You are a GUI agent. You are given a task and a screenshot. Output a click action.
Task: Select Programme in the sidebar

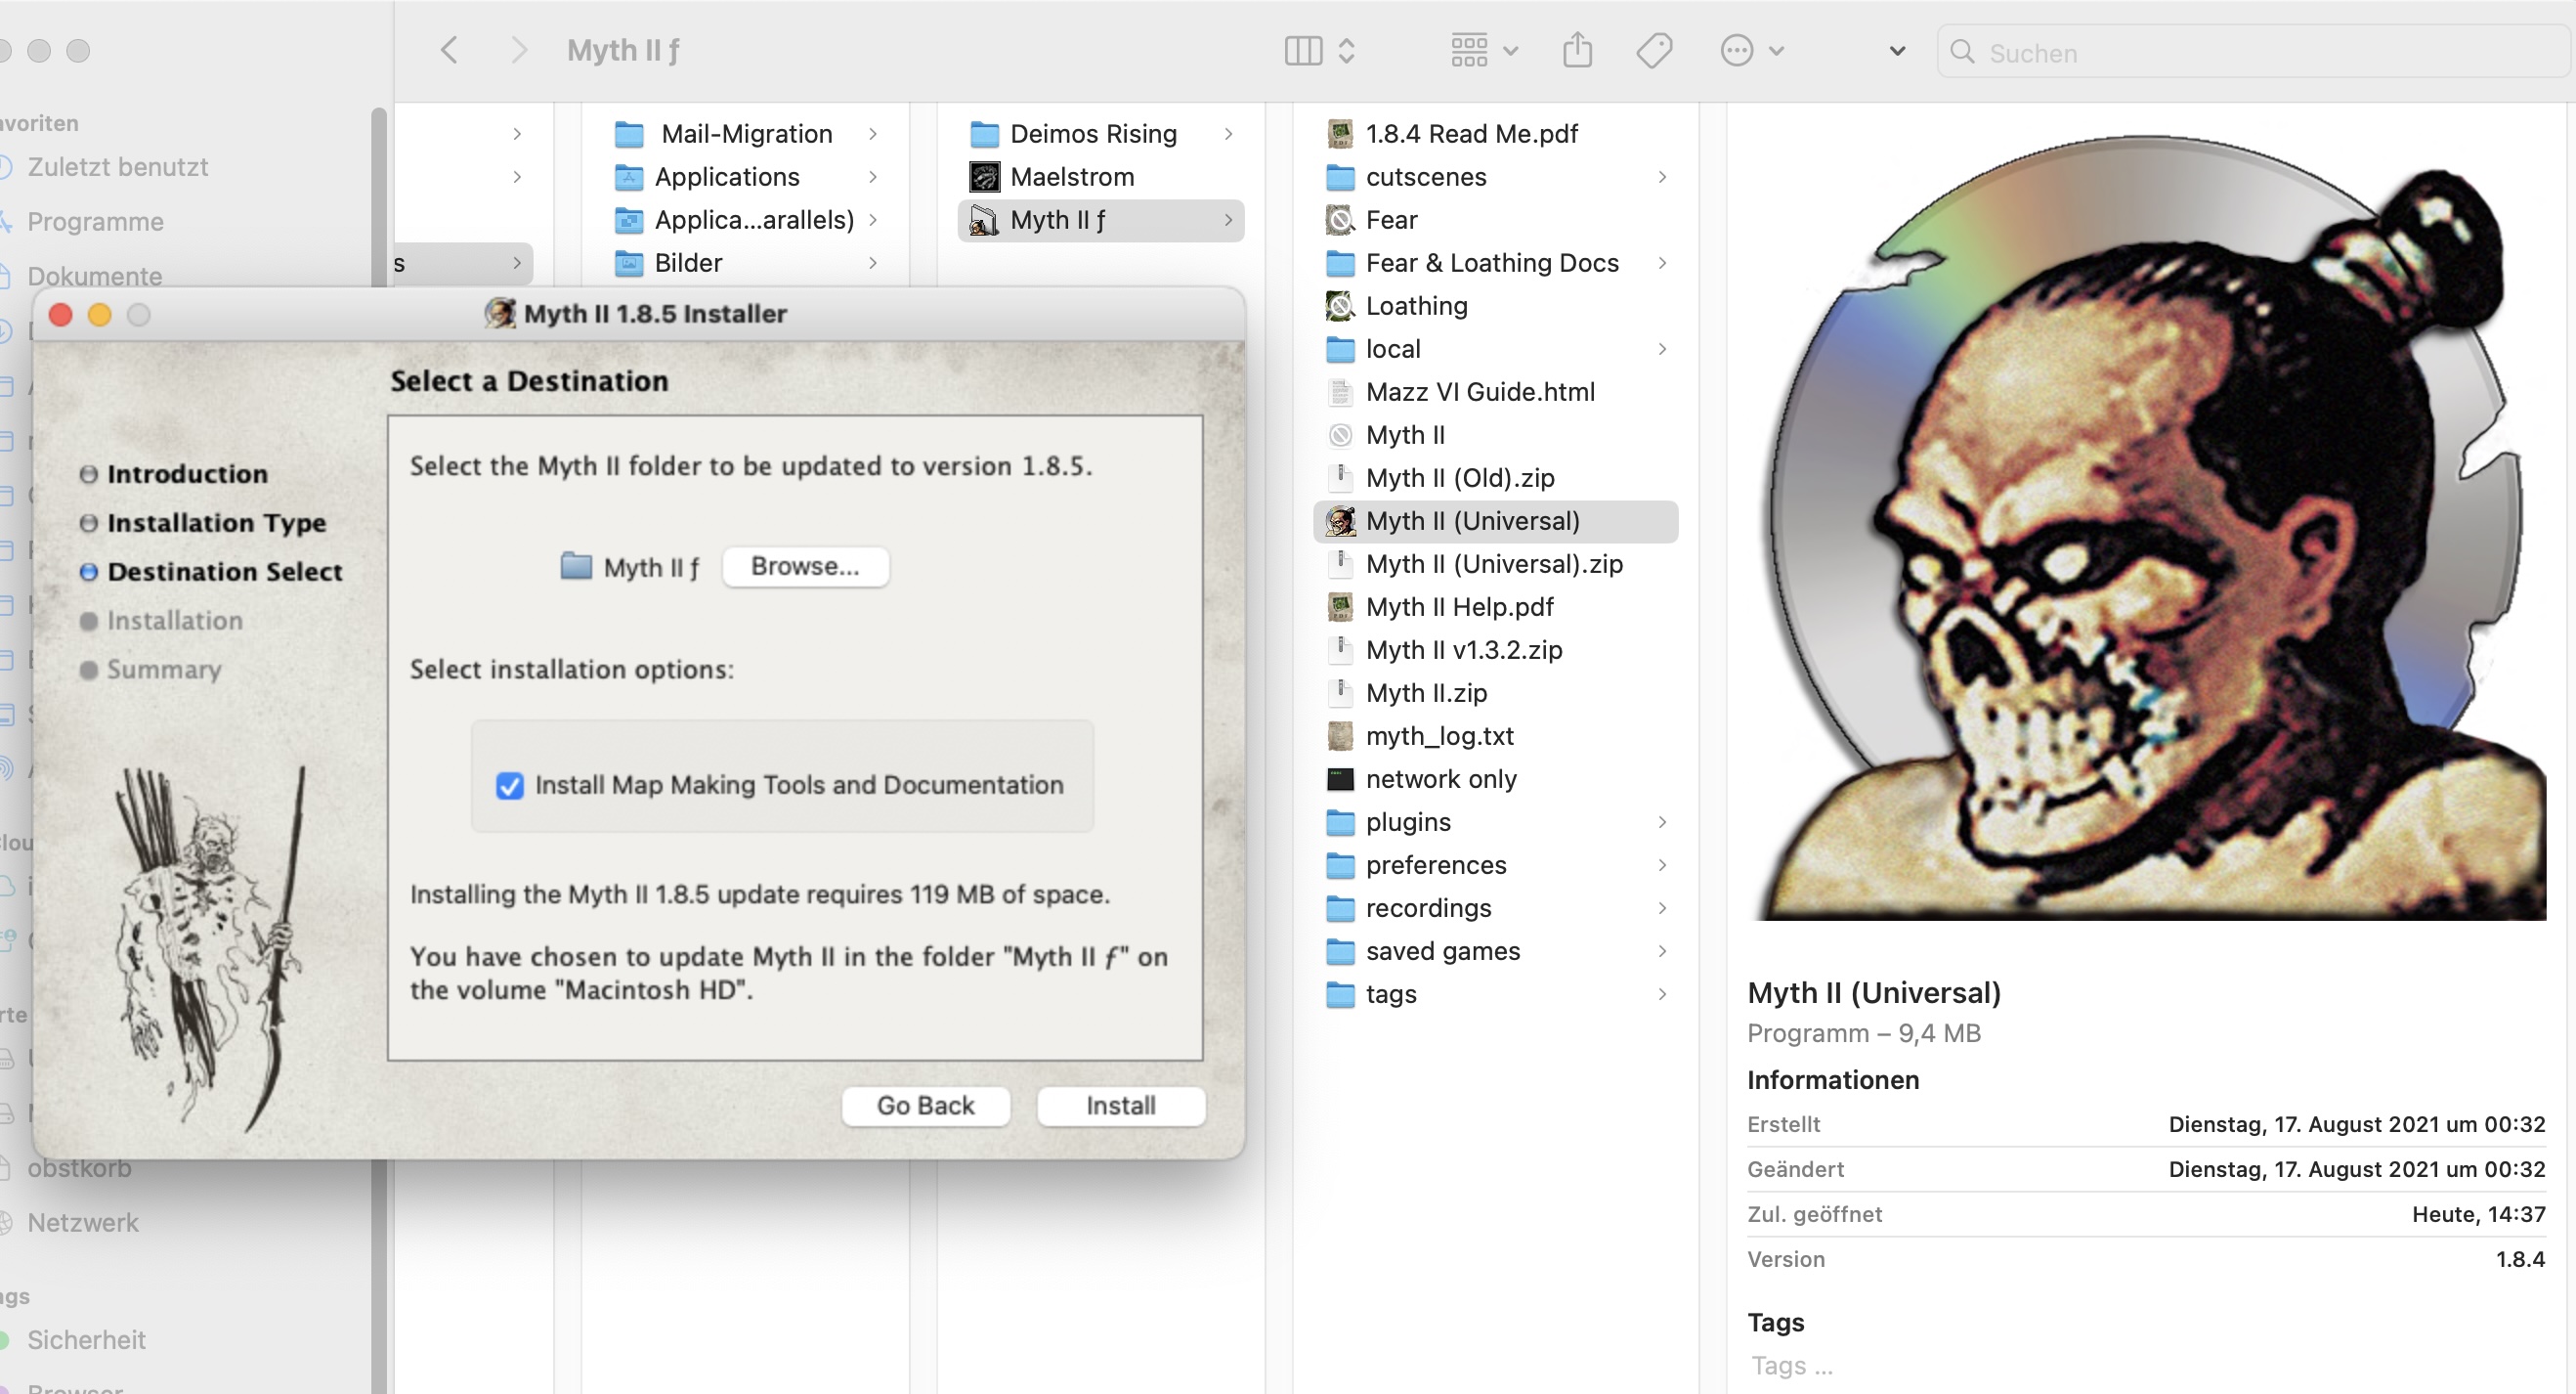coord(96,222)
